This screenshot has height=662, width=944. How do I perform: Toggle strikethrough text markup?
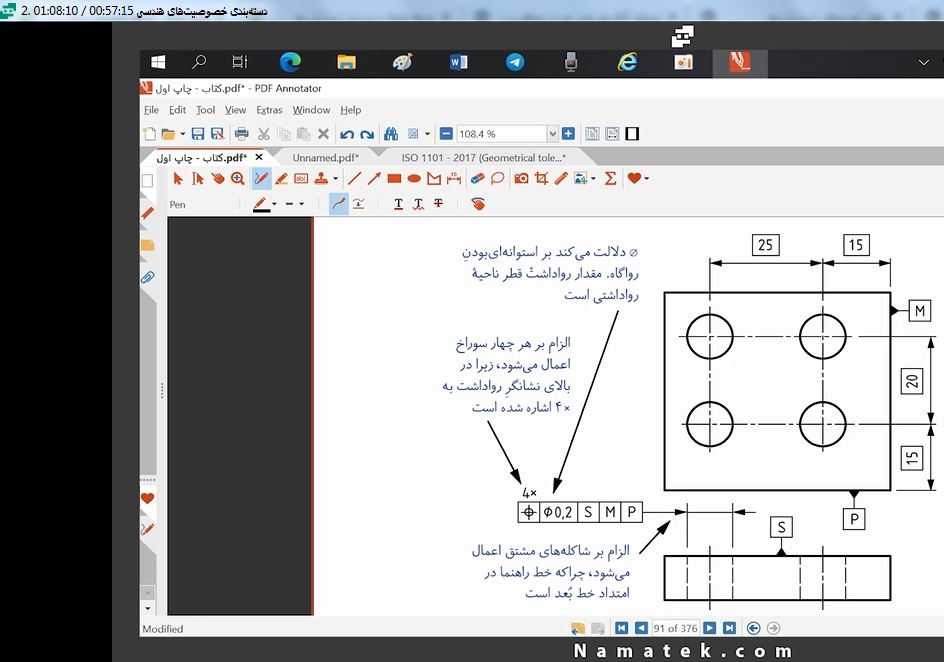tap(438, 204)
